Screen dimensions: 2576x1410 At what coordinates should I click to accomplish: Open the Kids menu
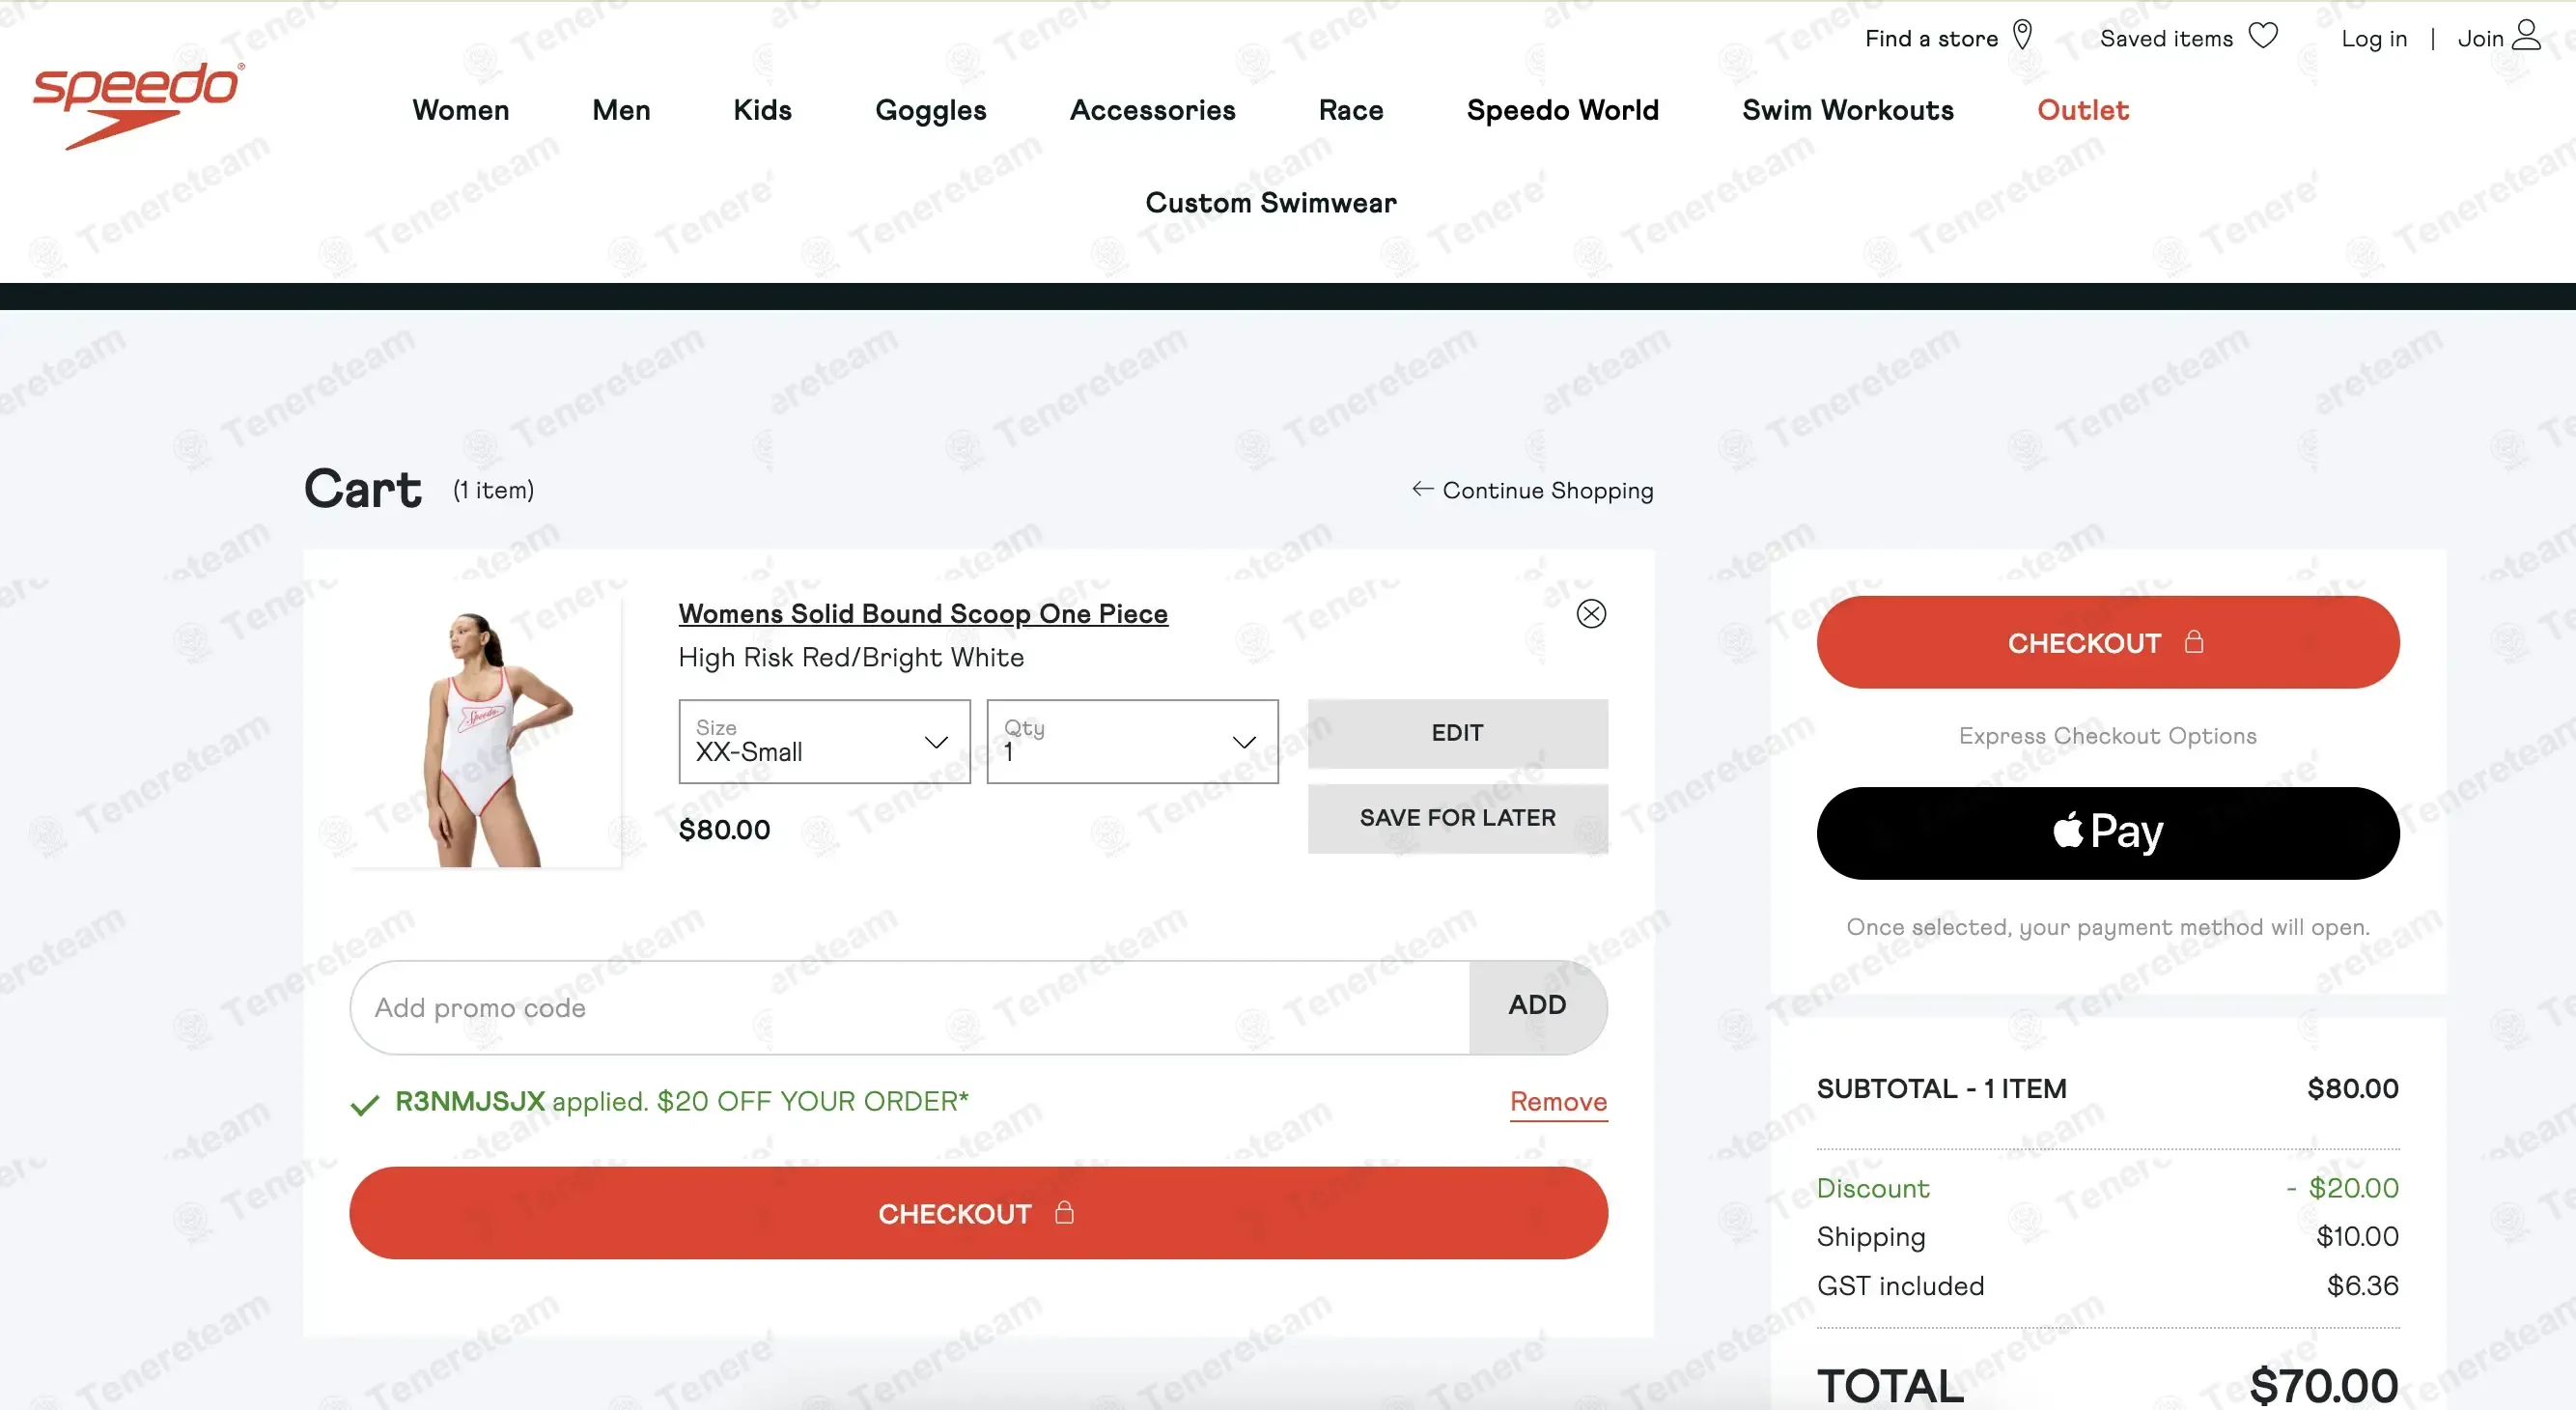pos(762,110)
